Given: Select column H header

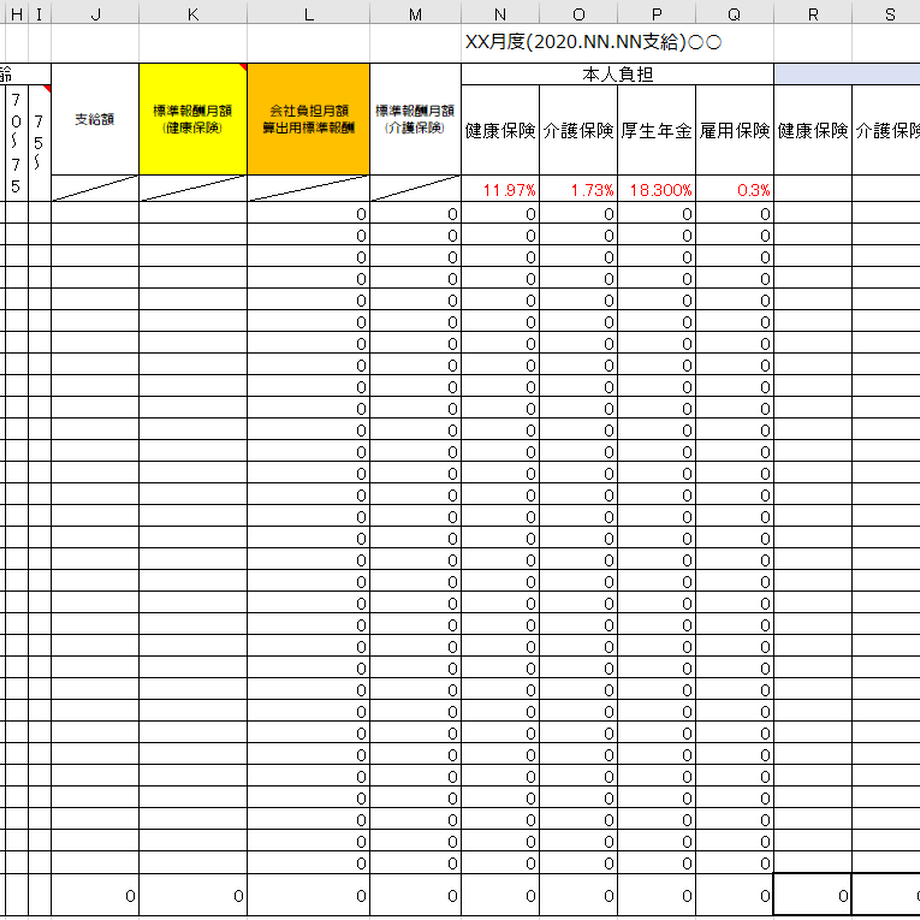Looking at the screenshot, I should (x=16, y=14).
